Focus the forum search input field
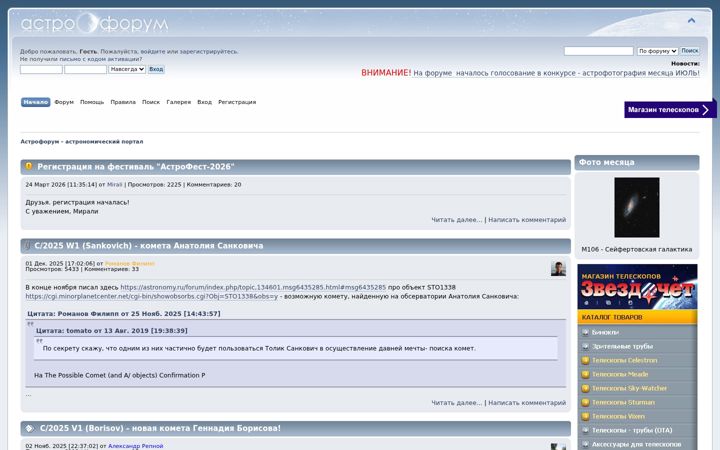Viewport: 720px width, 450px height. tap(599, 51)
